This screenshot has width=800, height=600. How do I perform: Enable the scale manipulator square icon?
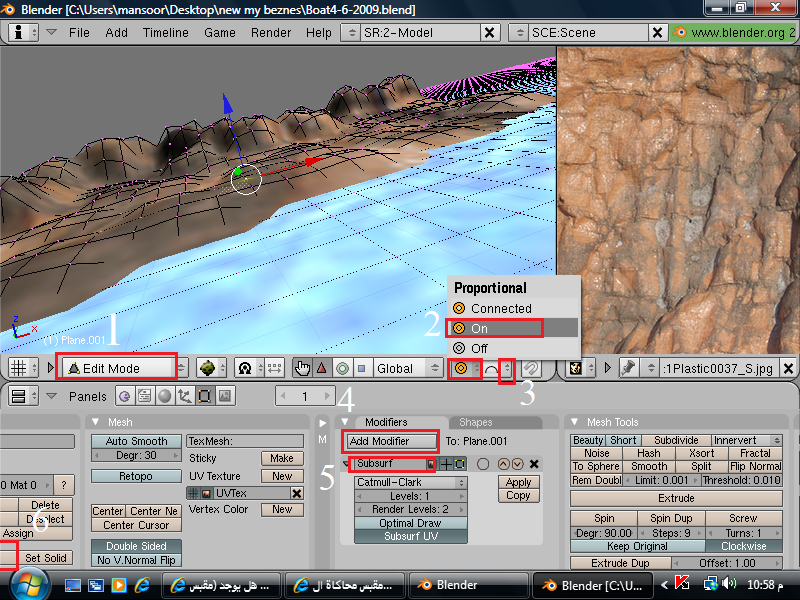362,368
